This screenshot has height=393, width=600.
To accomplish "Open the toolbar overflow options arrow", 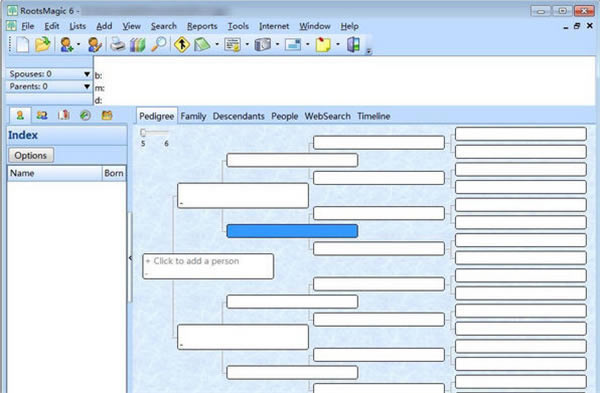I will point(368,51).
